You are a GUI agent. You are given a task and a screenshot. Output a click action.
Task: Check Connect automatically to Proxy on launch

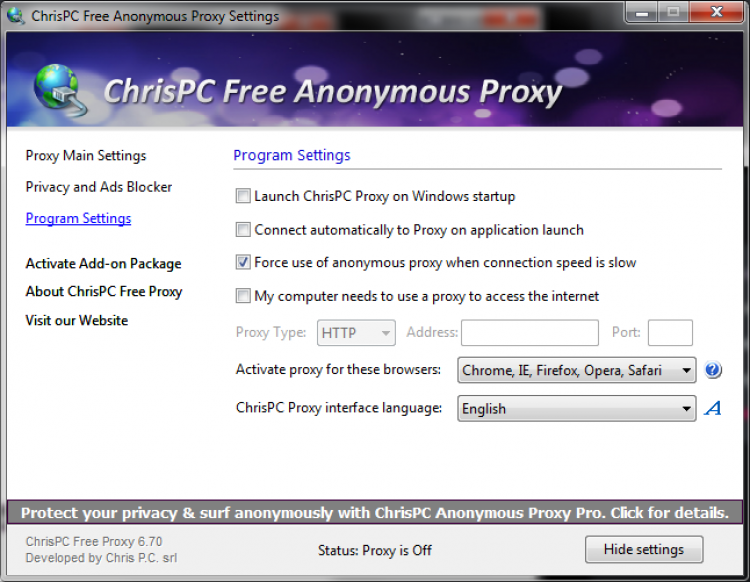tap(243, 230)
